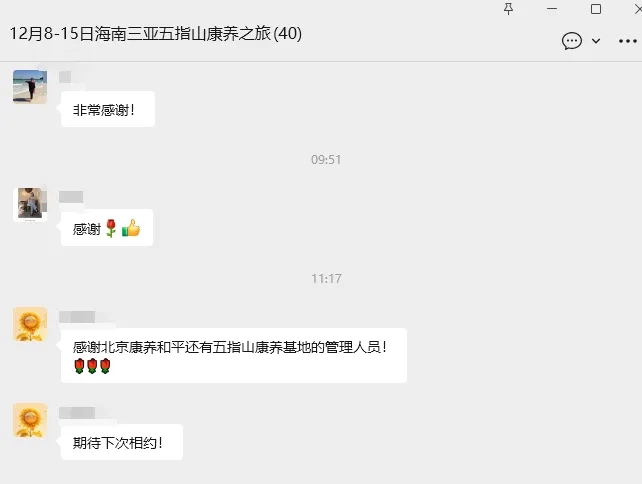Image resolution: width=642 pixels, height=484 pixels.
Task: Open the second sender's photo avatar
Action: click(30, 205)
